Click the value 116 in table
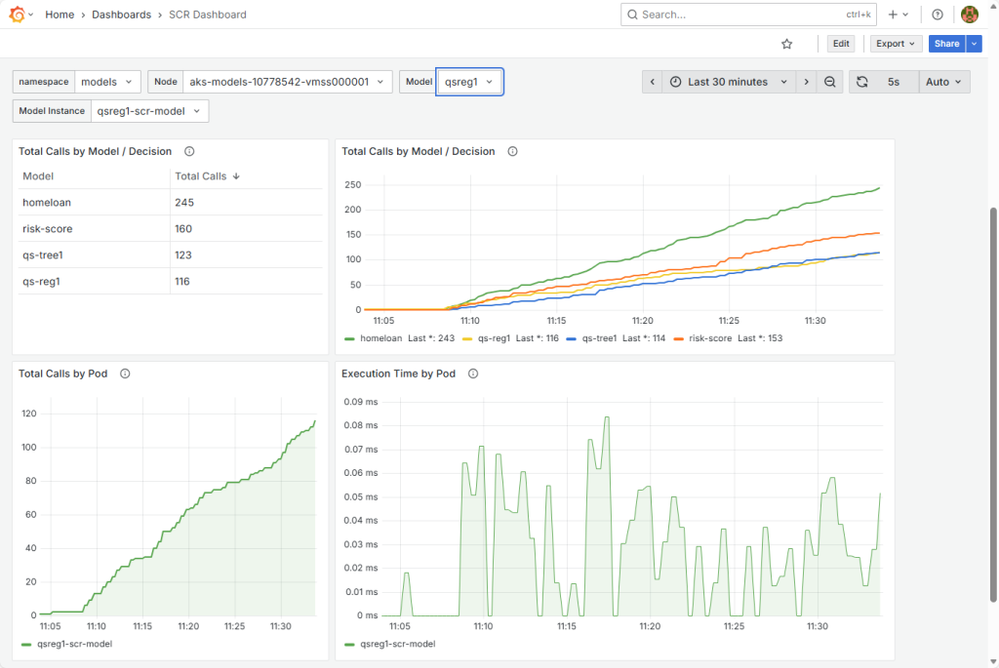This screenshot has width=999, height=668. [182, 281]
